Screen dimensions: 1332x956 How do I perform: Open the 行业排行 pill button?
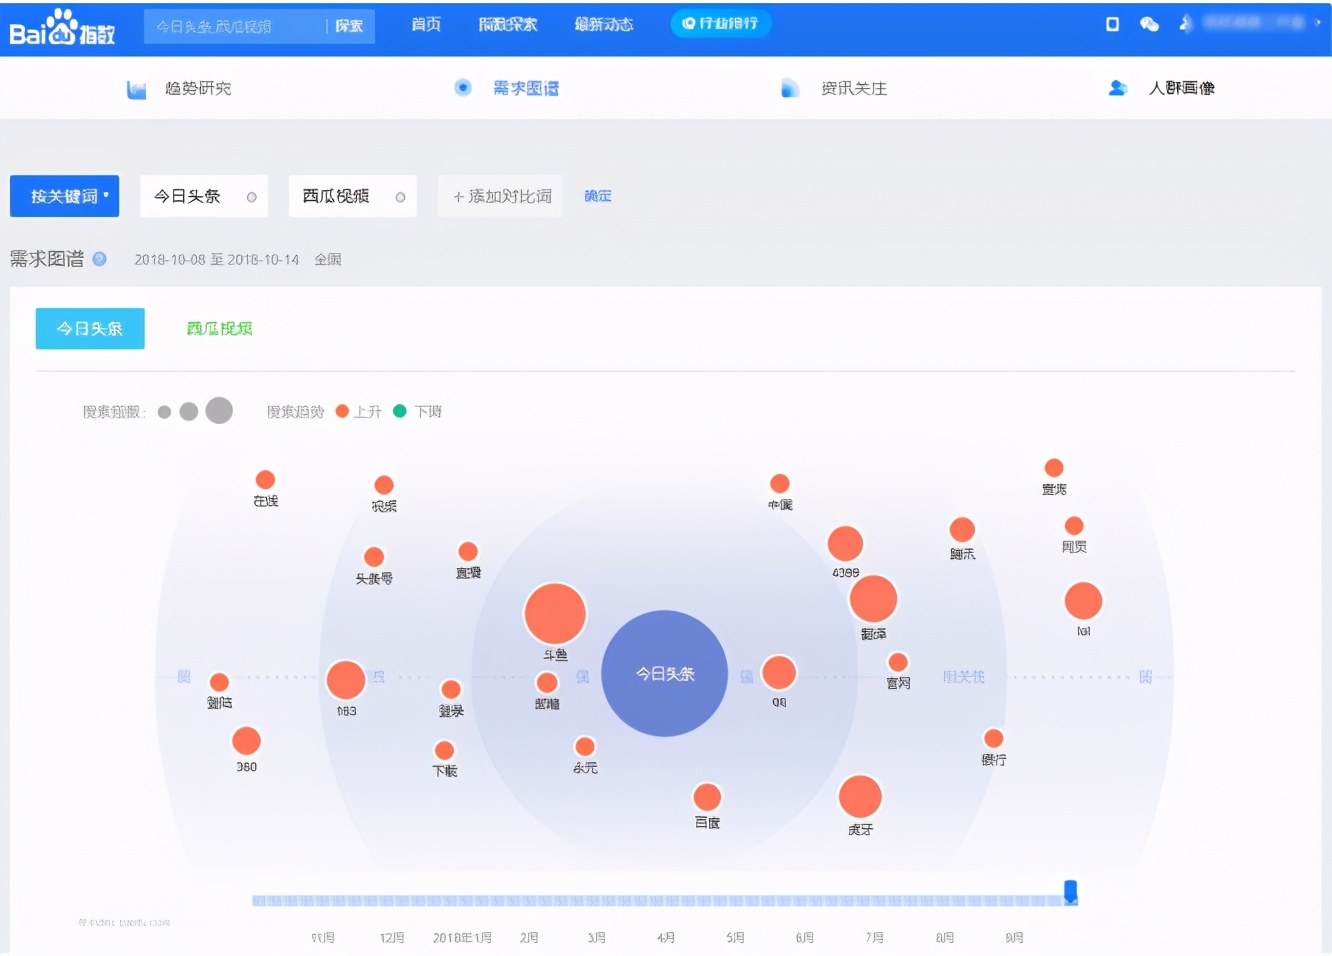720,23
